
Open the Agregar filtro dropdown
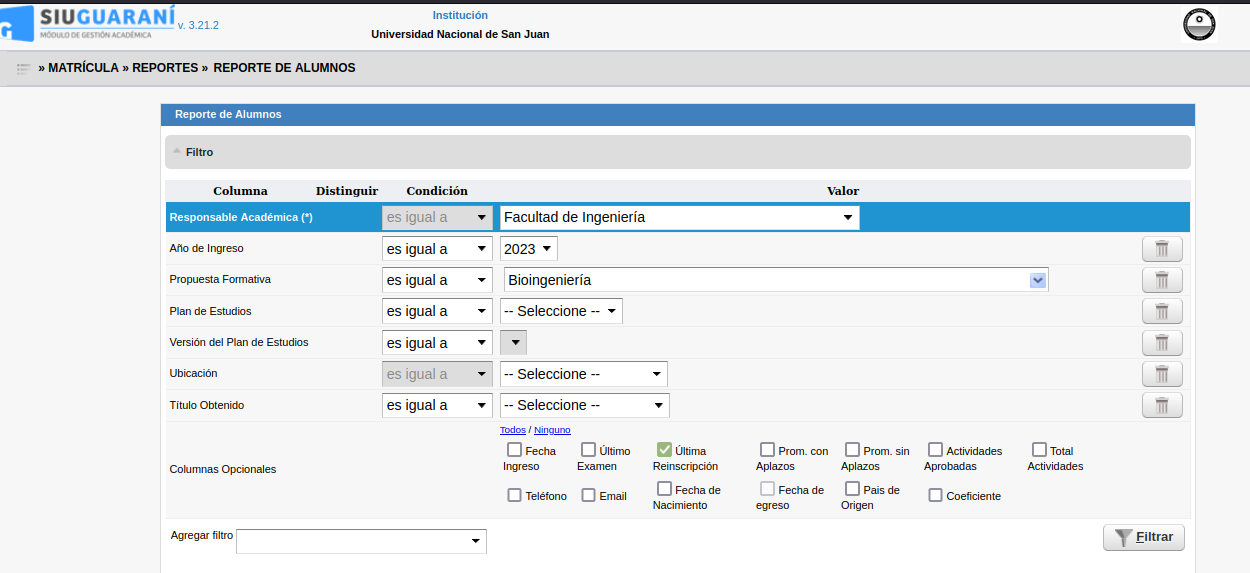[x=361, y=541]
